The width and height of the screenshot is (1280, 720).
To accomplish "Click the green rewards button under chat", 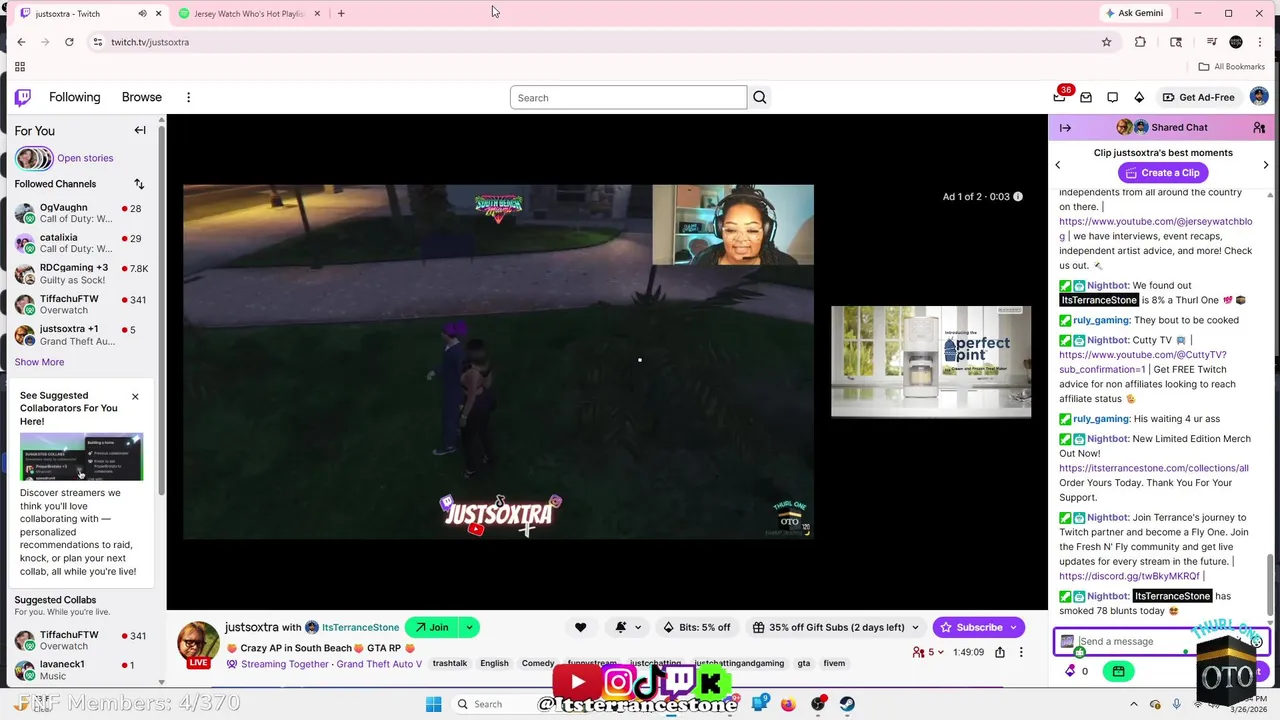I will click(x=1118, y=671).
